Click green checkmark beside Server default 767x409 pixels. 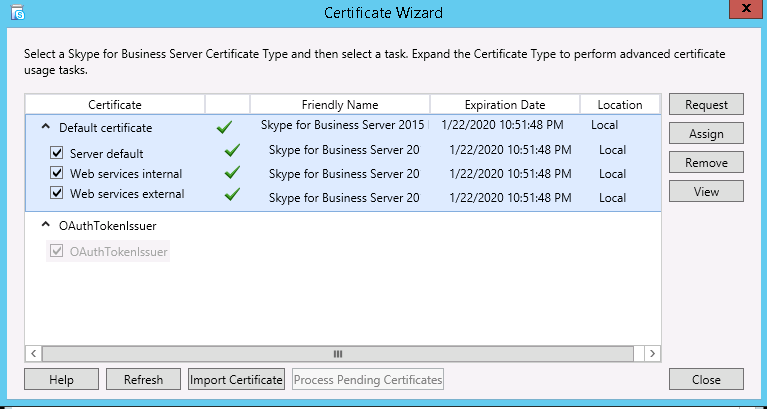(232, 150)
